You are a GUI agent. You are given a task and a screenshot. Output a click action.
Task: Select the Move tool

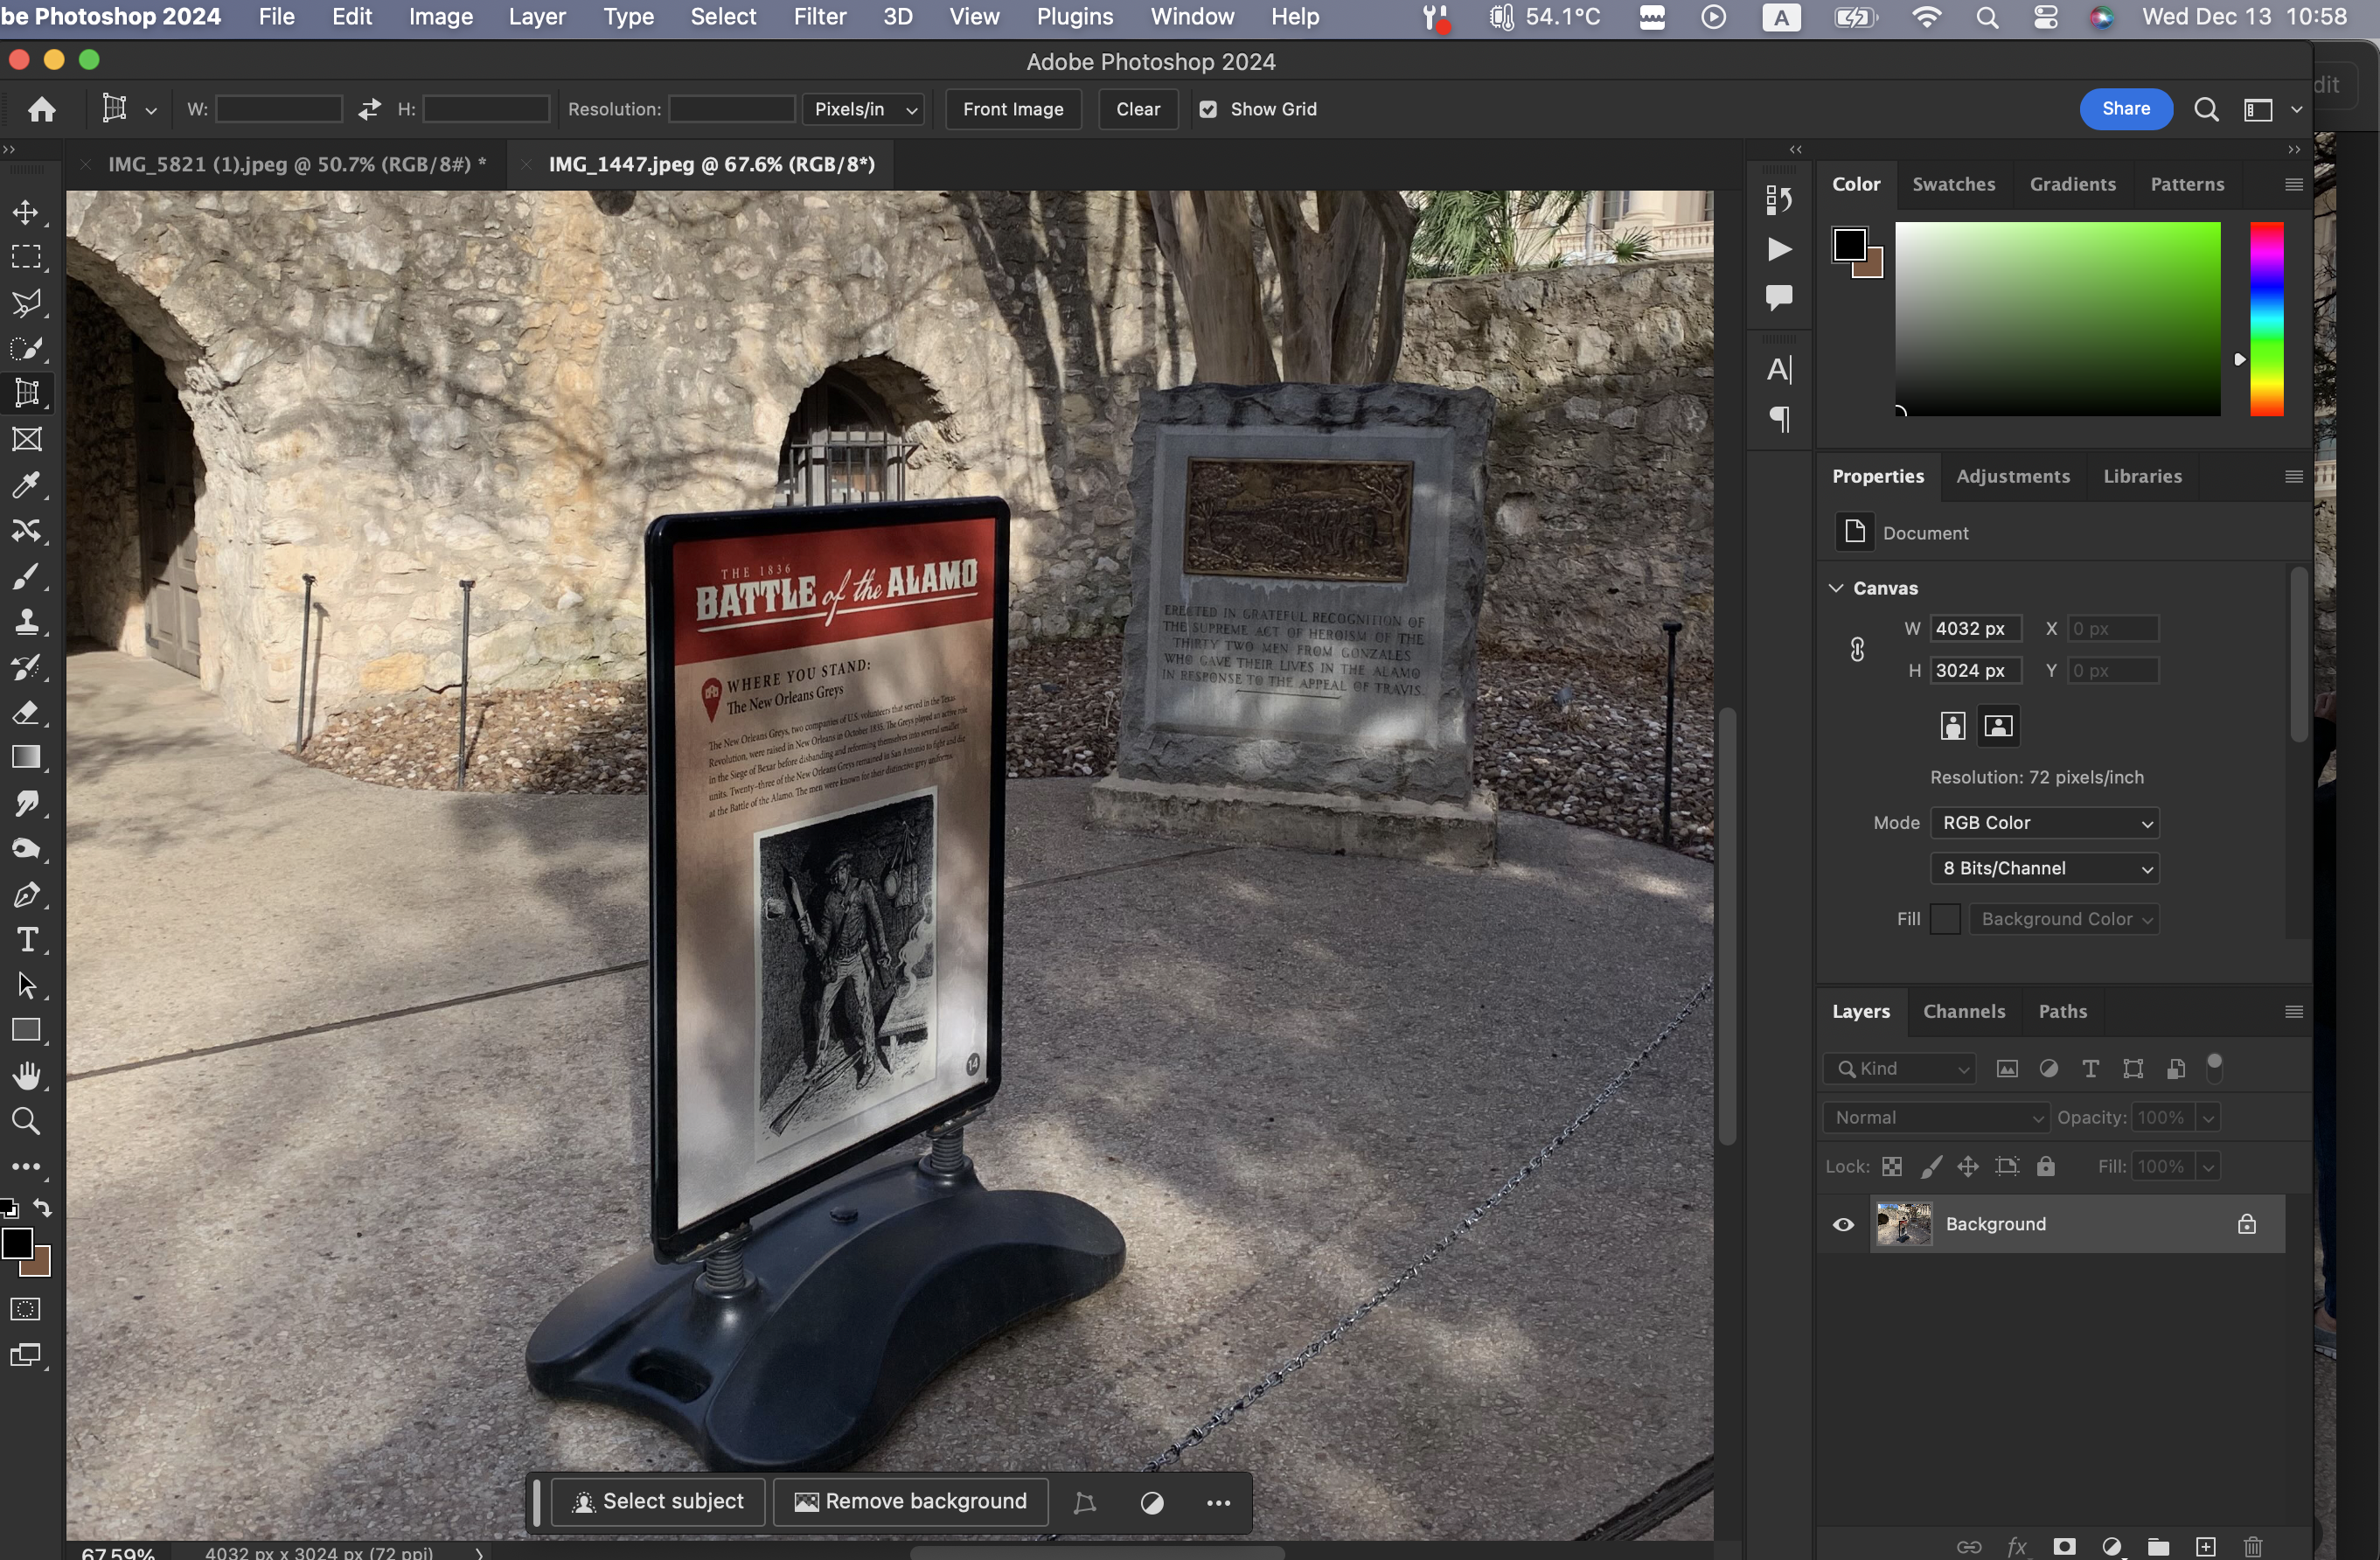click(x=26, y=212)
